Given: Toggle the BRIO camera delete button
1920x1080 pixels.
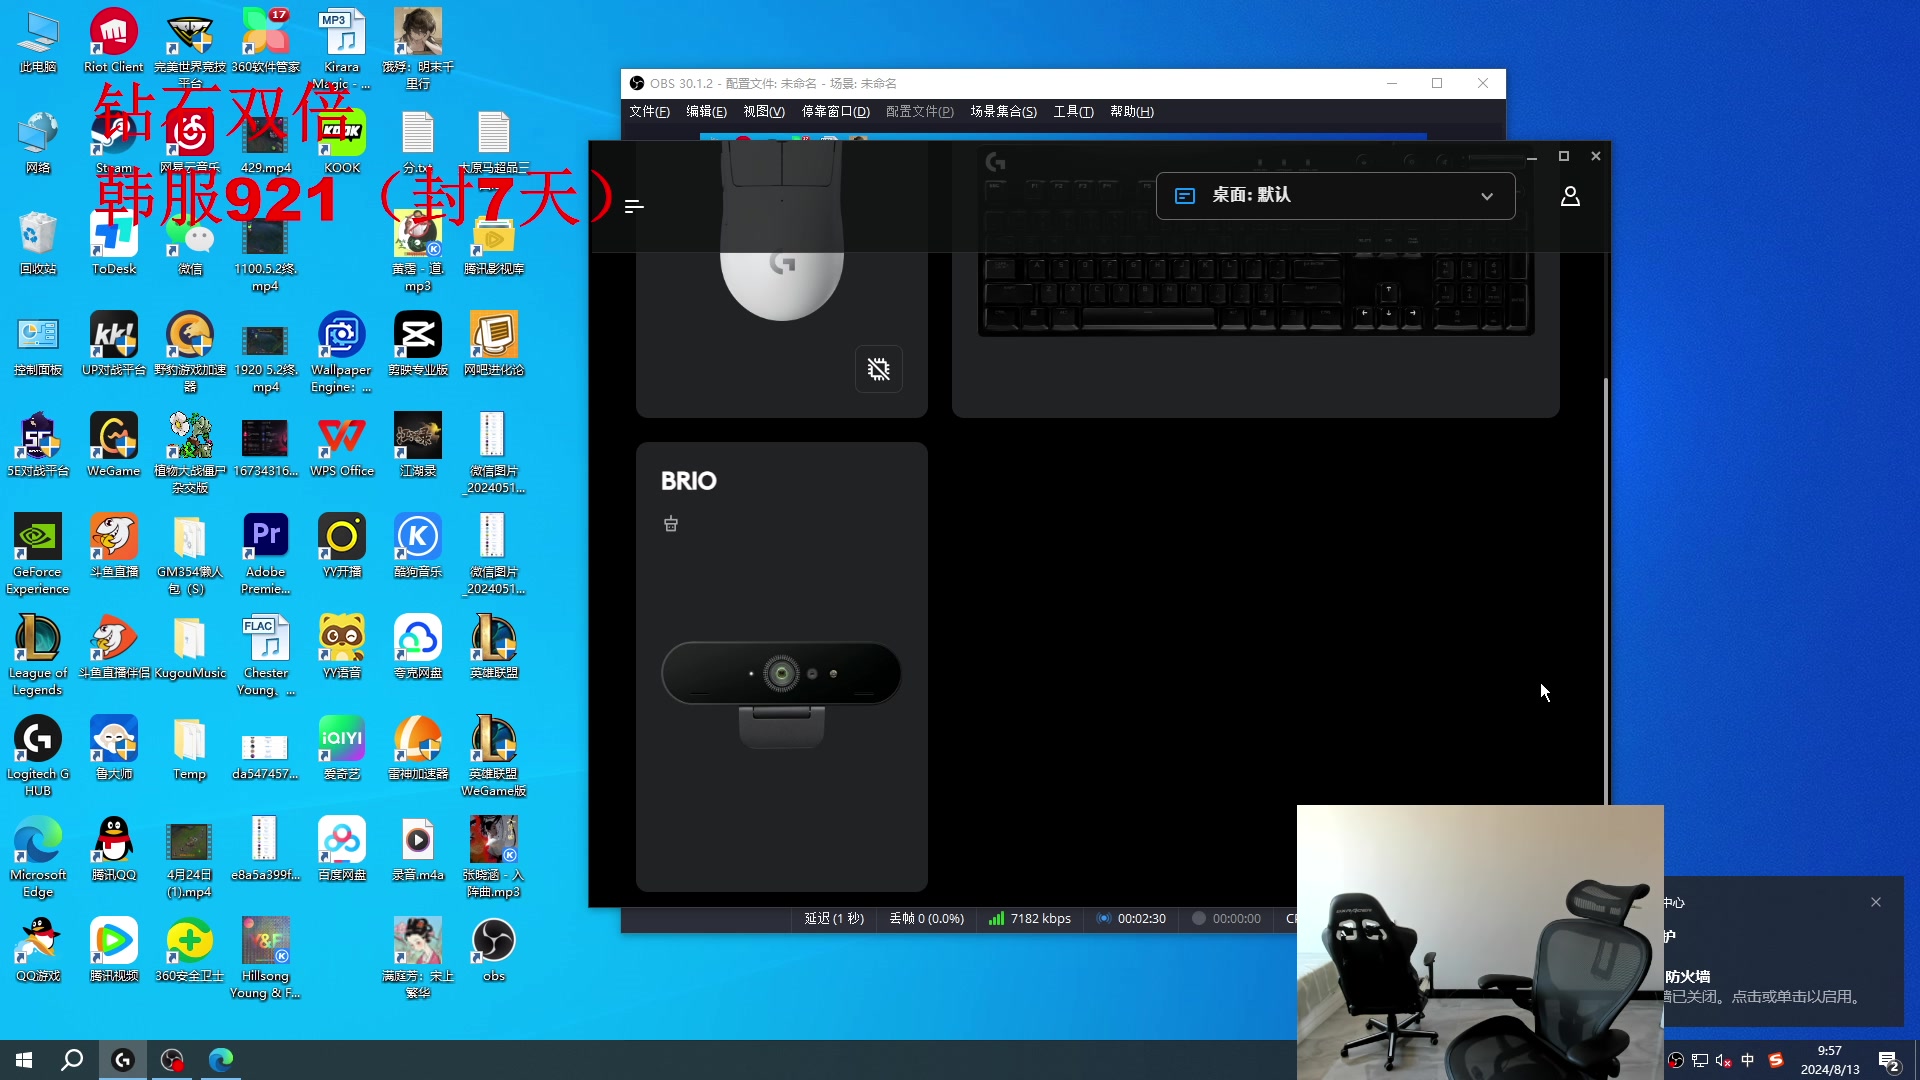Looking at the screenshot, I should tap(671, 524).
